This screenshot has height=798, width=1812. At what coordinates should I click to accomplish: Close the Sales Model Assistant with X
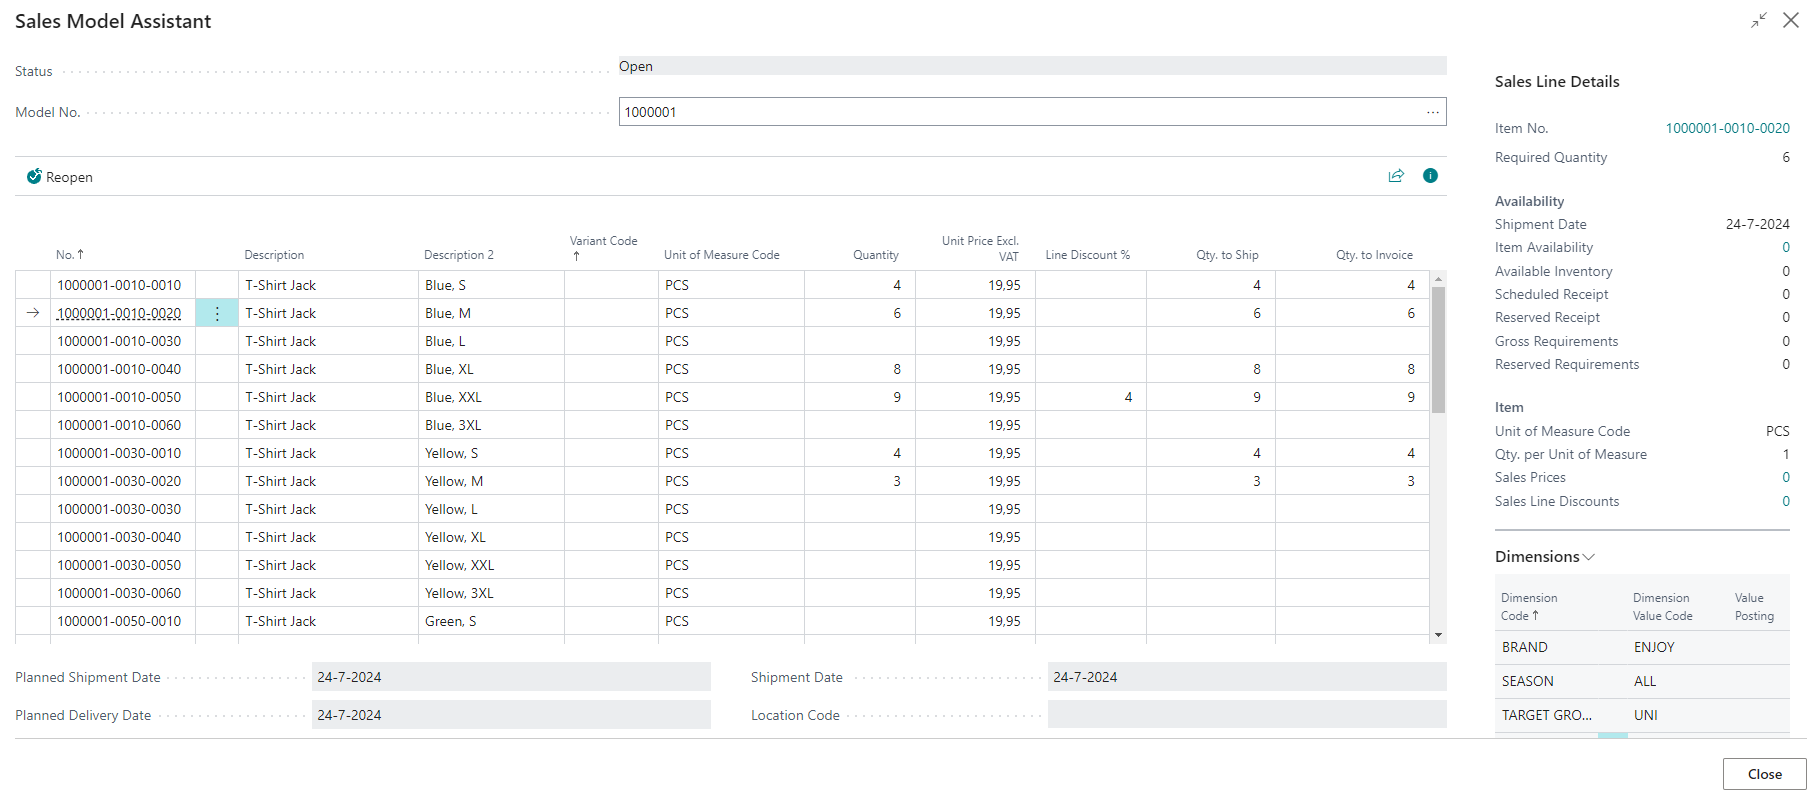(1790, 21)
